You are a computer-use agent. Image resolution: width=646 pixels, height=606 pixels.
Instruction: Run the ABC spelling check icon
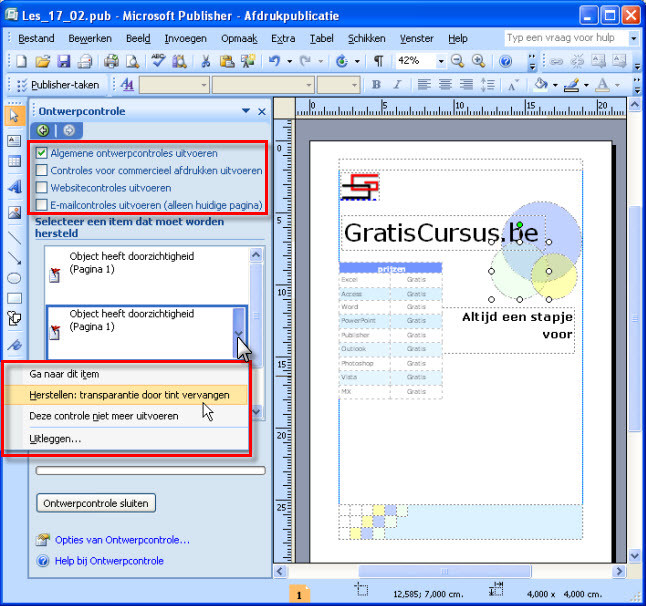[158, 61]
